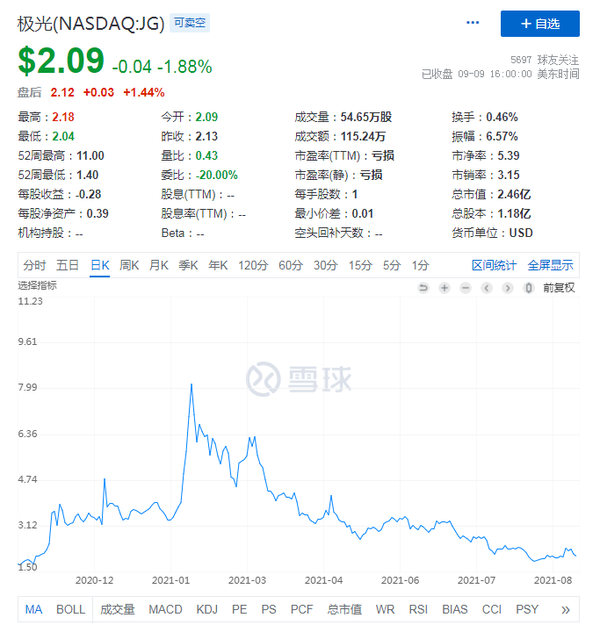Toggle candlestick chart style icon
The height and width of the screenshot is (632, 600).
click(529, 288)
